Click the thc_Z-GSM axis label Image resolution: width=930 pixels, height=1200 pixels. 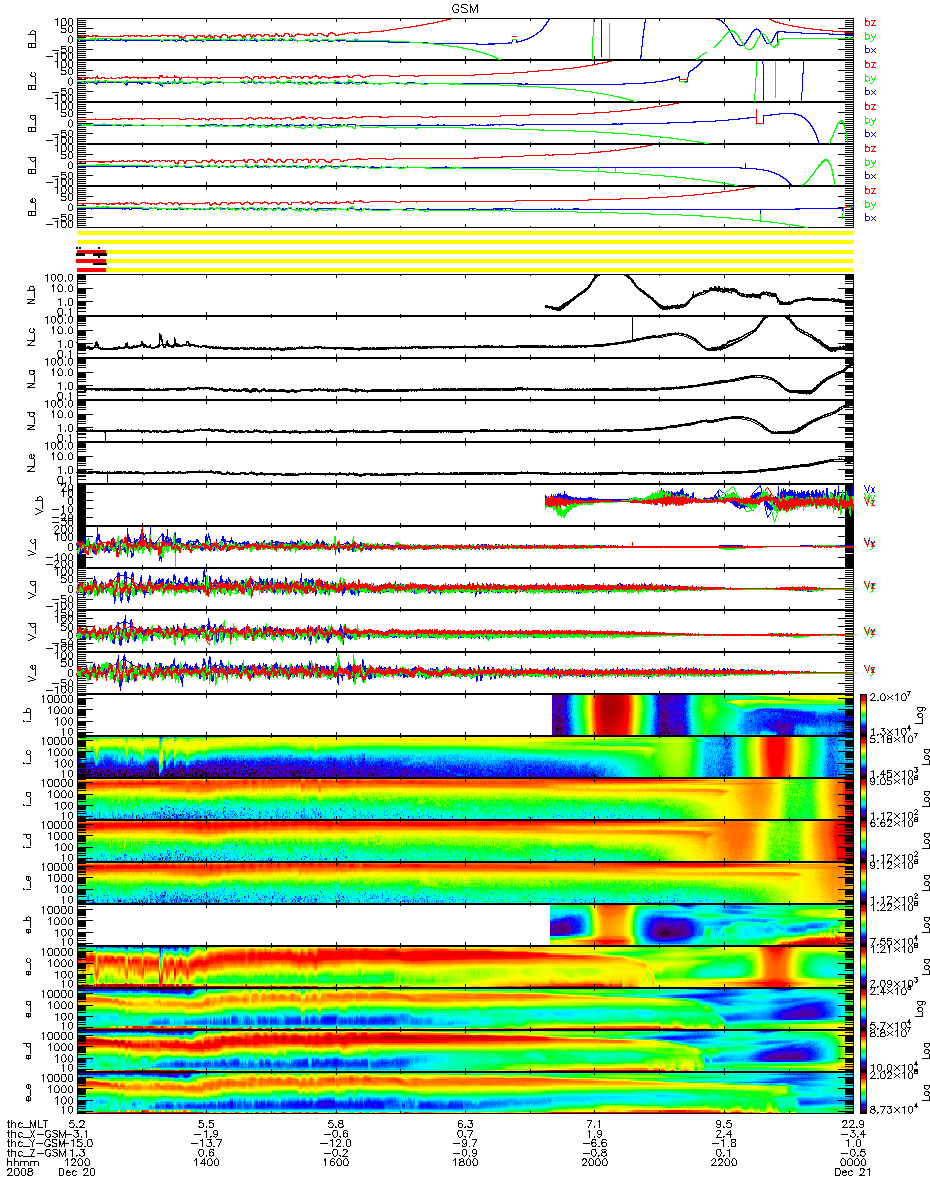tap(35, 1154)
